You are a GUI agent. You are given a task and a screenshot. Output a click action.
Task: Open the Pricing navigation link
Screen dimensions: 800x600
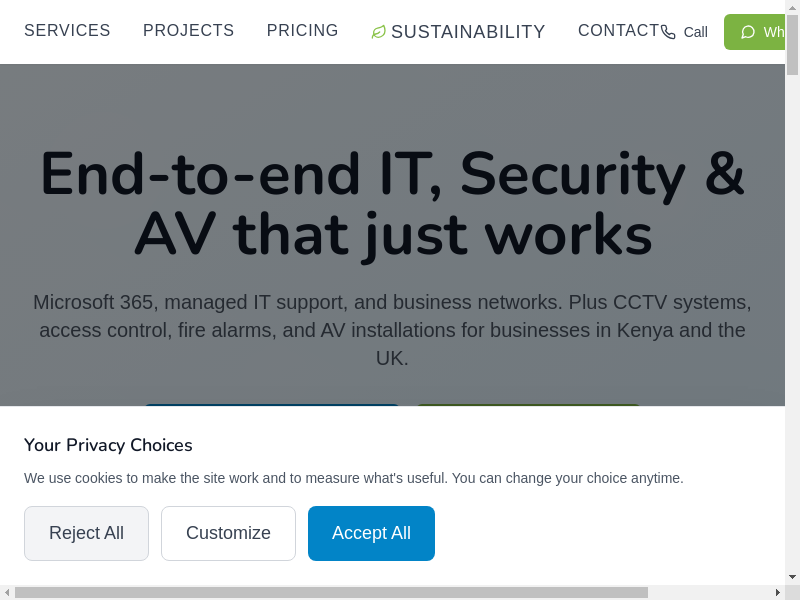tap(302, 31)
